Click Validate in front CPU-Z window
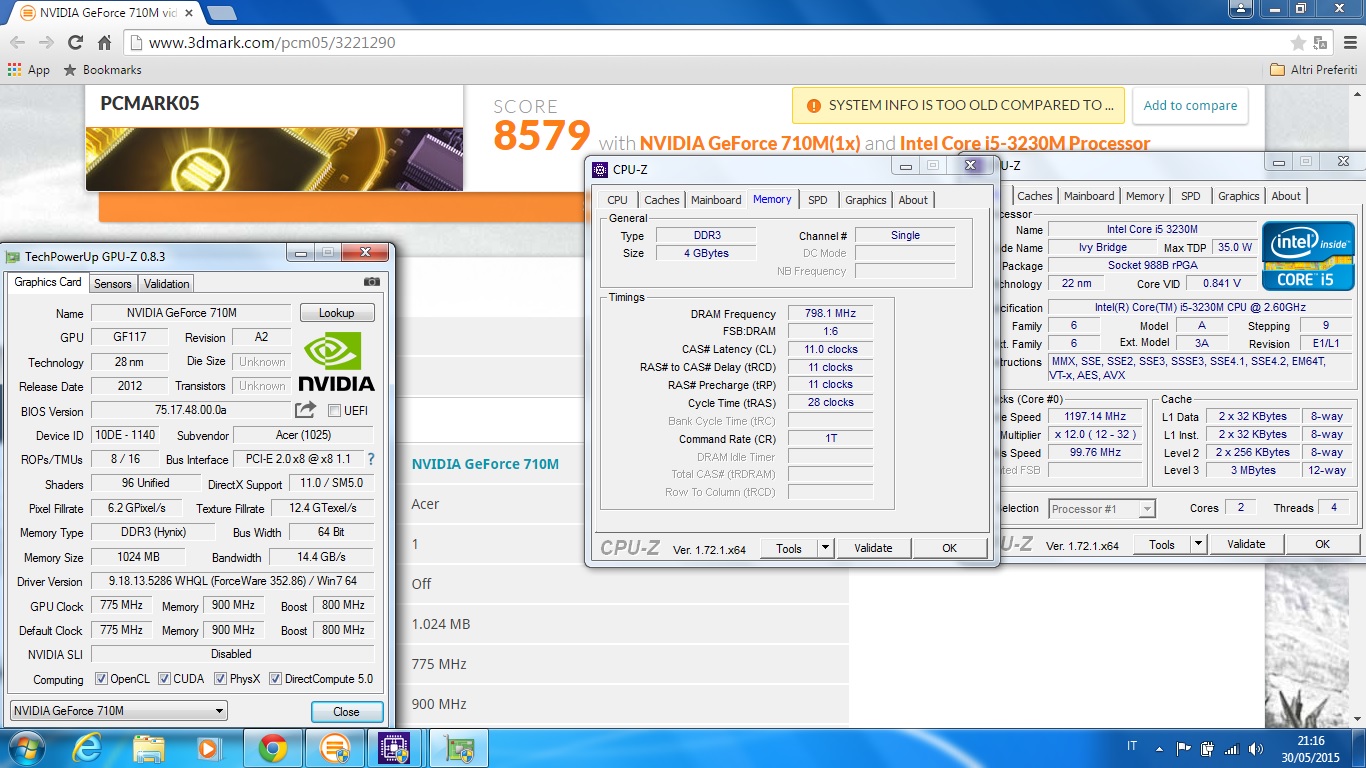This screenshot has height=768, width=1366. [873, 548]
